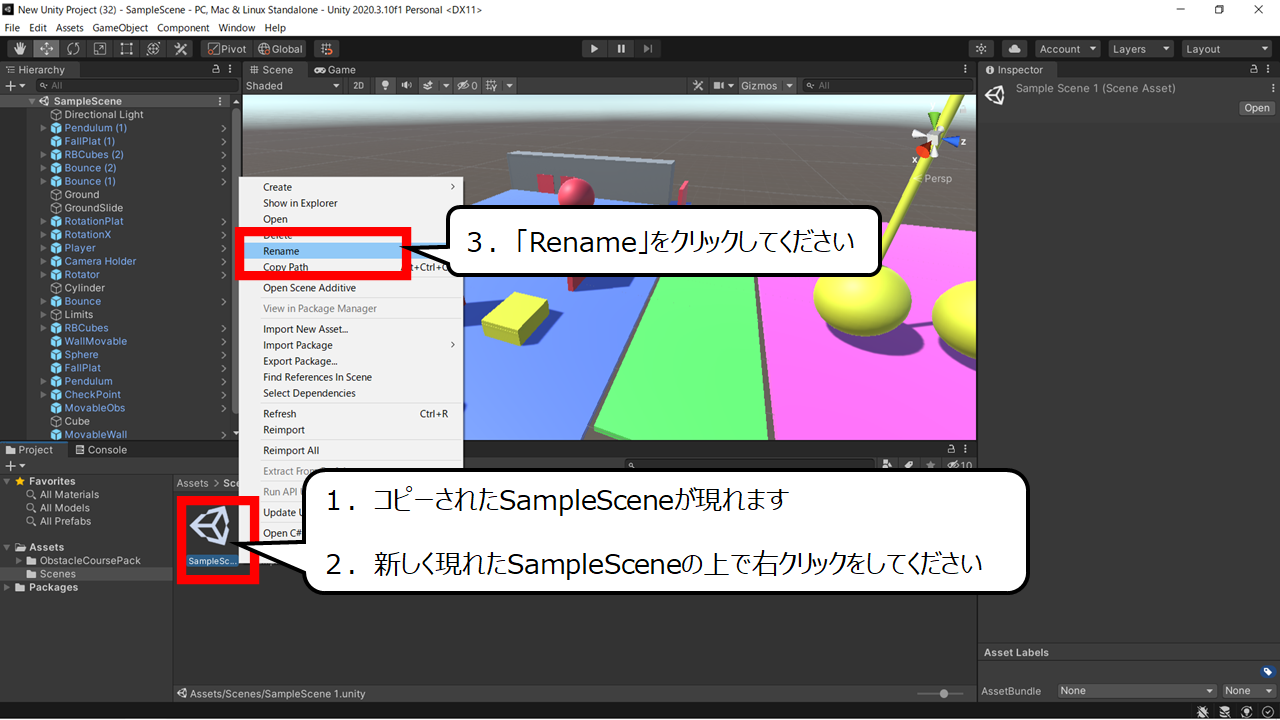Toggle scene effects icon
The width and height of the screenshot is (1280, 720).
pos(428,86)
